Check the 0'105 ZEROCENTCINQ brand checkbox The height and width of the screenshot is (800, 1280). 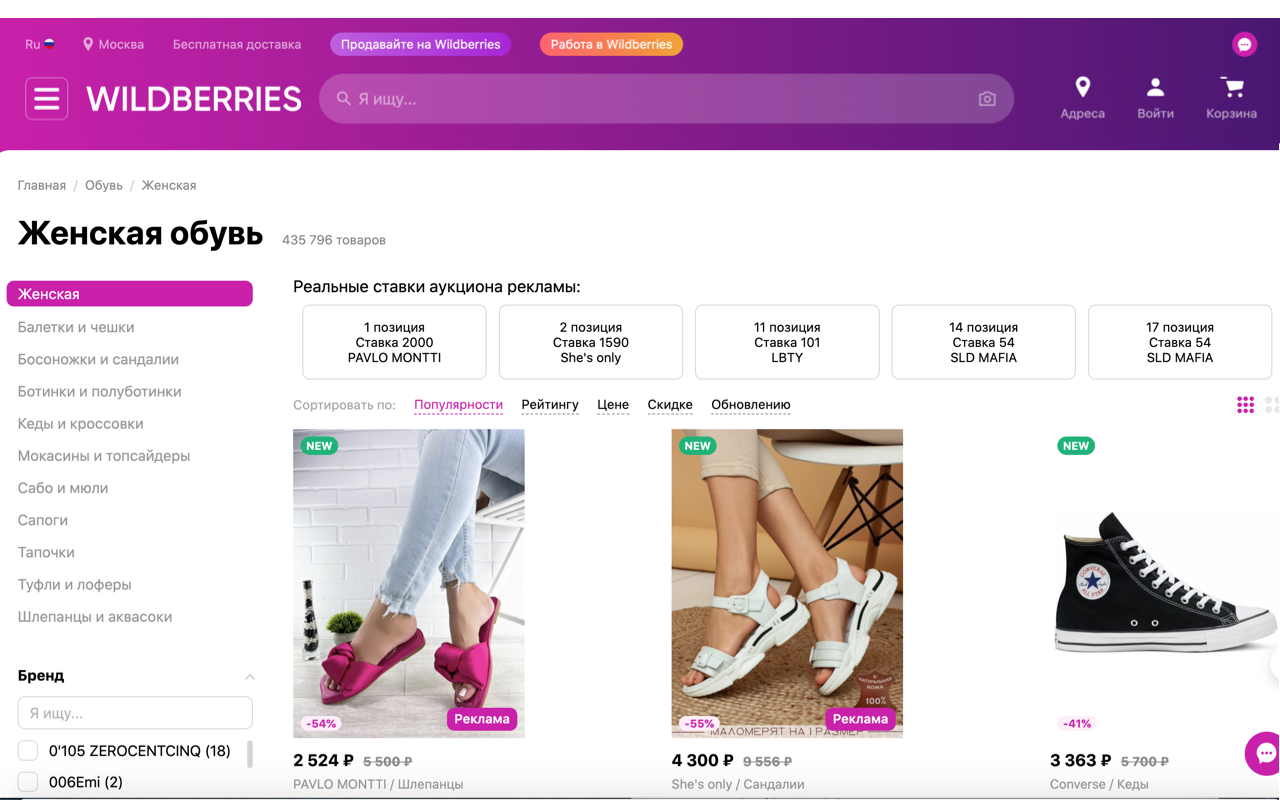[x=28, y=751]
